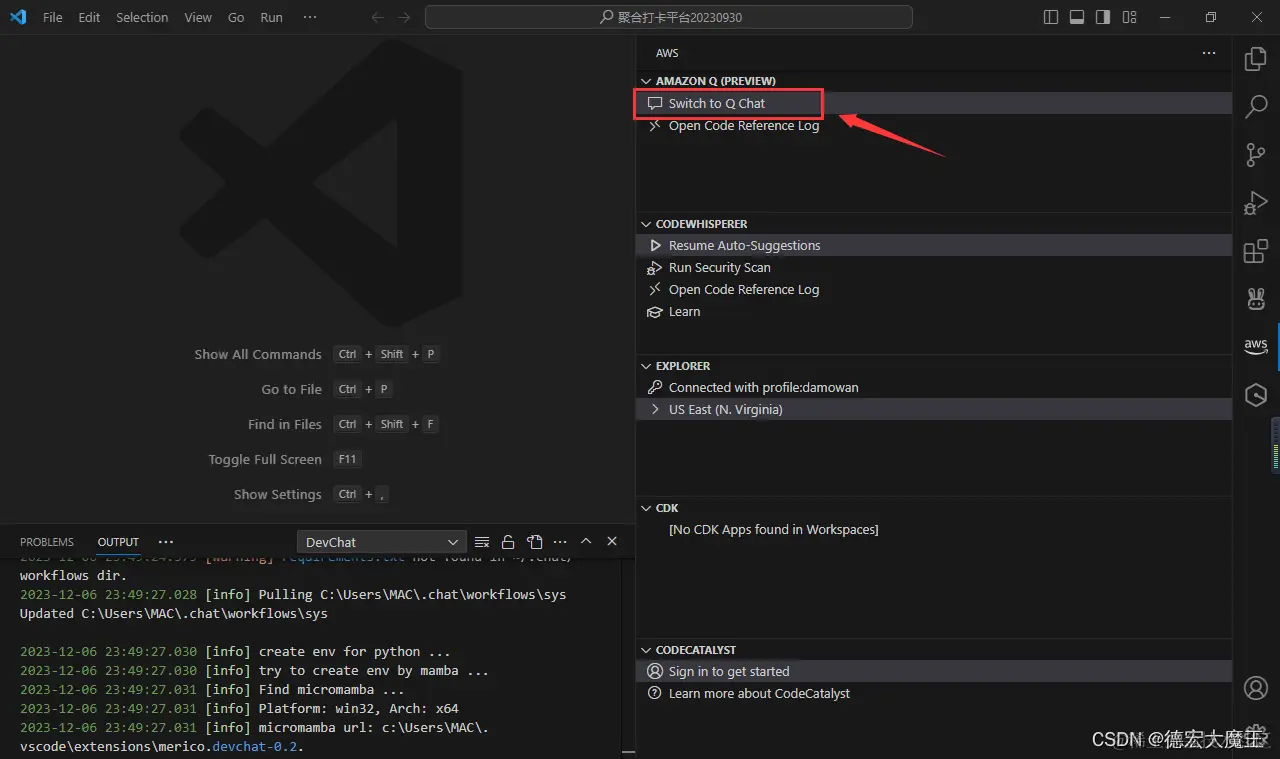Open the Explorer view in activity bar
The width and height of the screenshot is (1280, 759).
pyautogui.click(x=1256, y=59)
